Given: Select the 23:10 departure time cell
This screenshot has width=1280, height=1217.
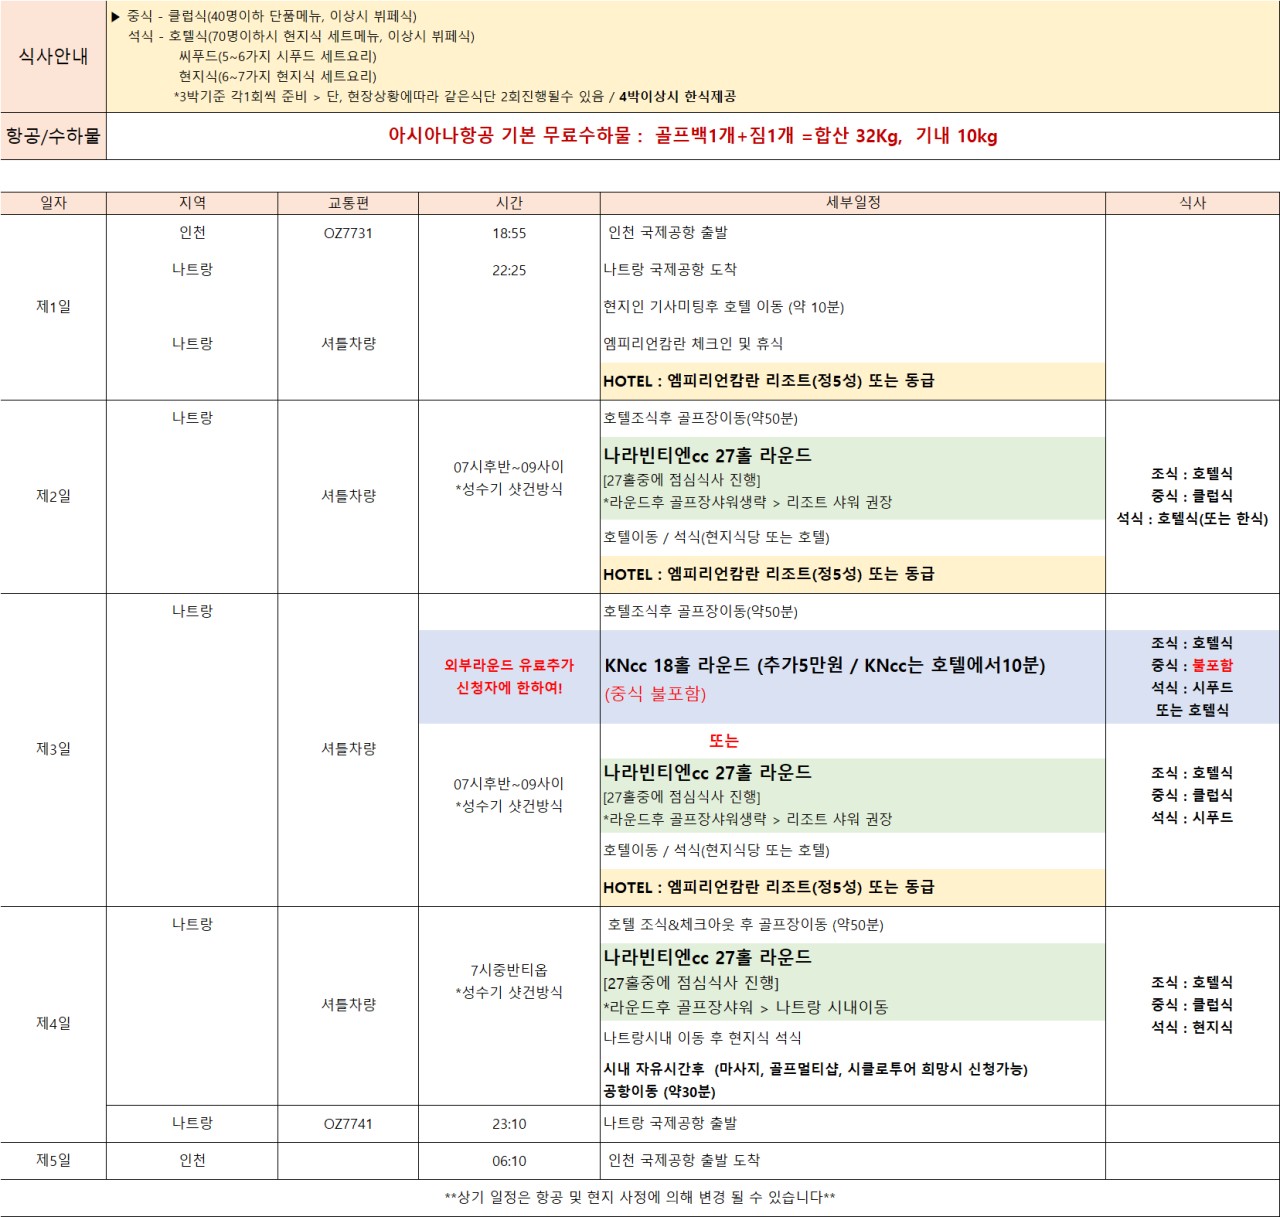Looking at the screenshot, I should point(508,1124).
